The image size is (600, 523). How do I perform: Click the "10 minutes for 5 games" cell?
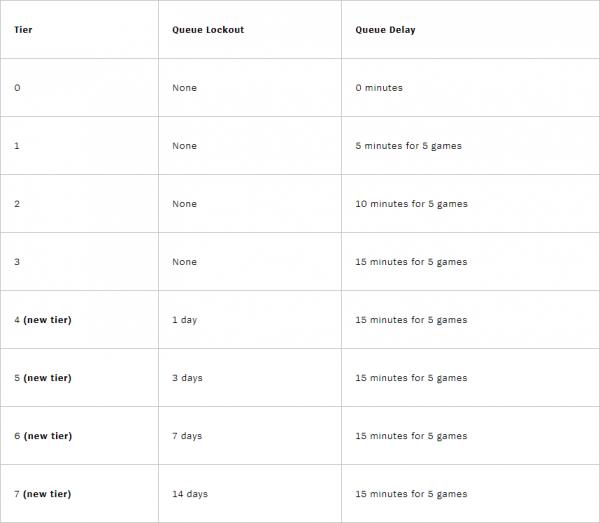click(x=411, y=204)
